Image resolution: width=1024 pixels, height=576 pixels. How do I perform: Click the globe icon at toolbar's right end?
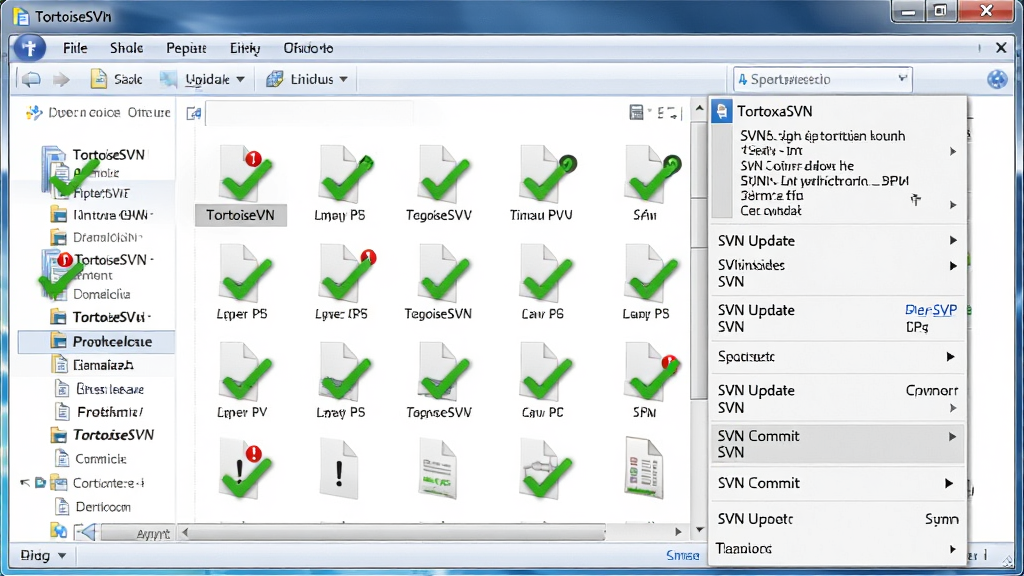point(997,79)
